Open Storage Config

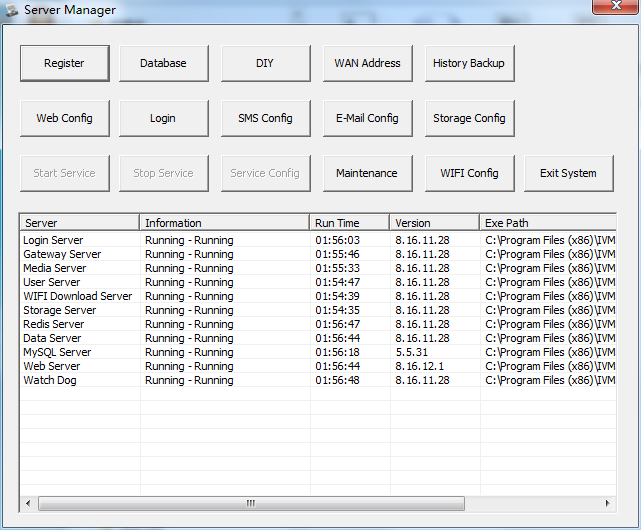469,118
